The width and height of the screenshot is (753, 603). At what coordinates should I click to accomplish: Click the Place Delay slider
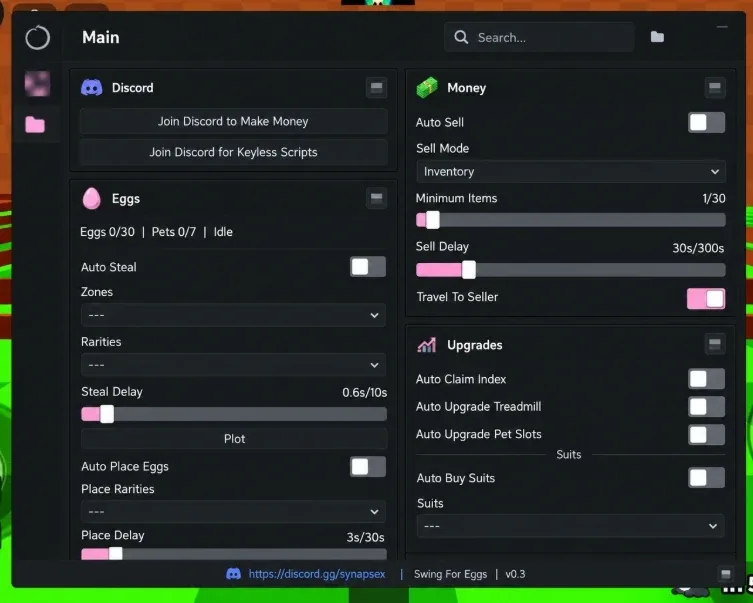pyautogui.click(x=234, y=554)
